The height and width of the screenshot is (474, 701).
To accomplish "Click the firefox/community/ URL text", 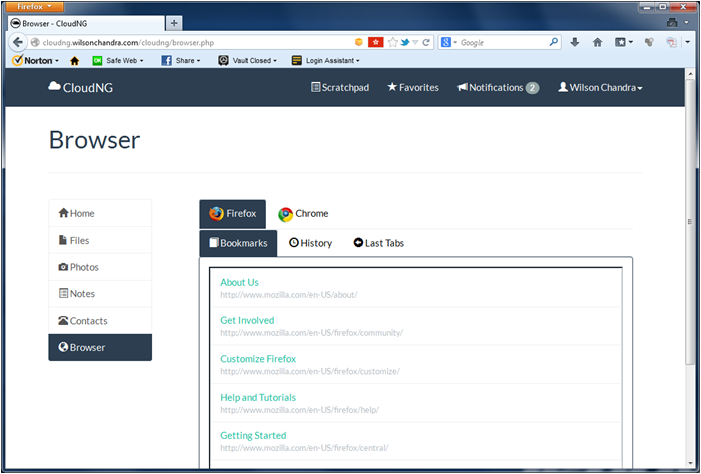I will tap(312, 333).
